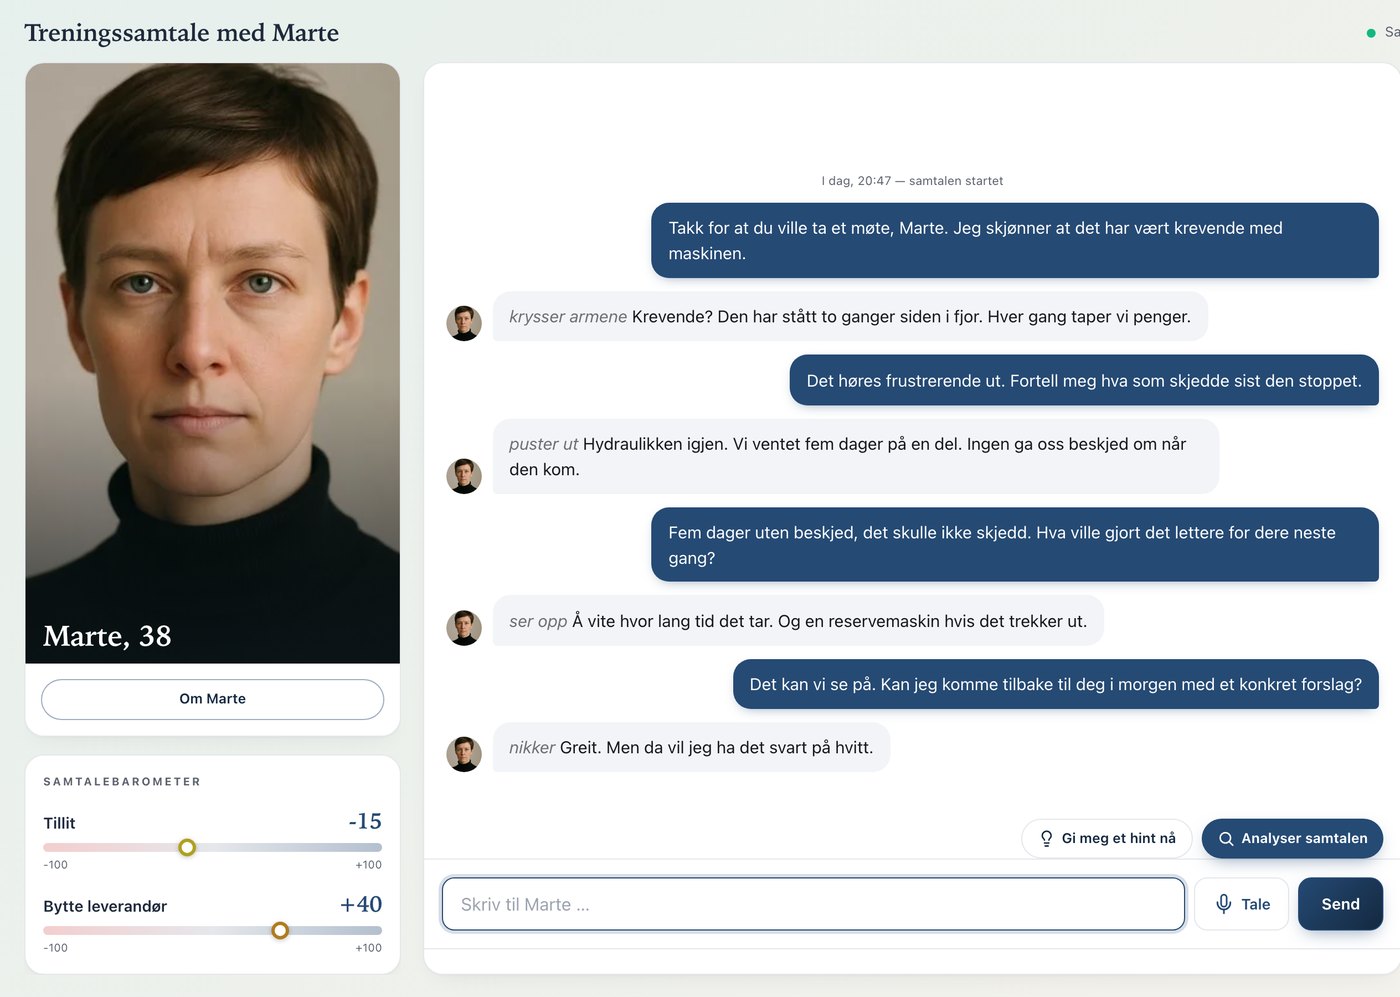The width and height of the screenshot is (1400, 997).
Task: Click the Tillit score value -15
Action: coord(365,821)
